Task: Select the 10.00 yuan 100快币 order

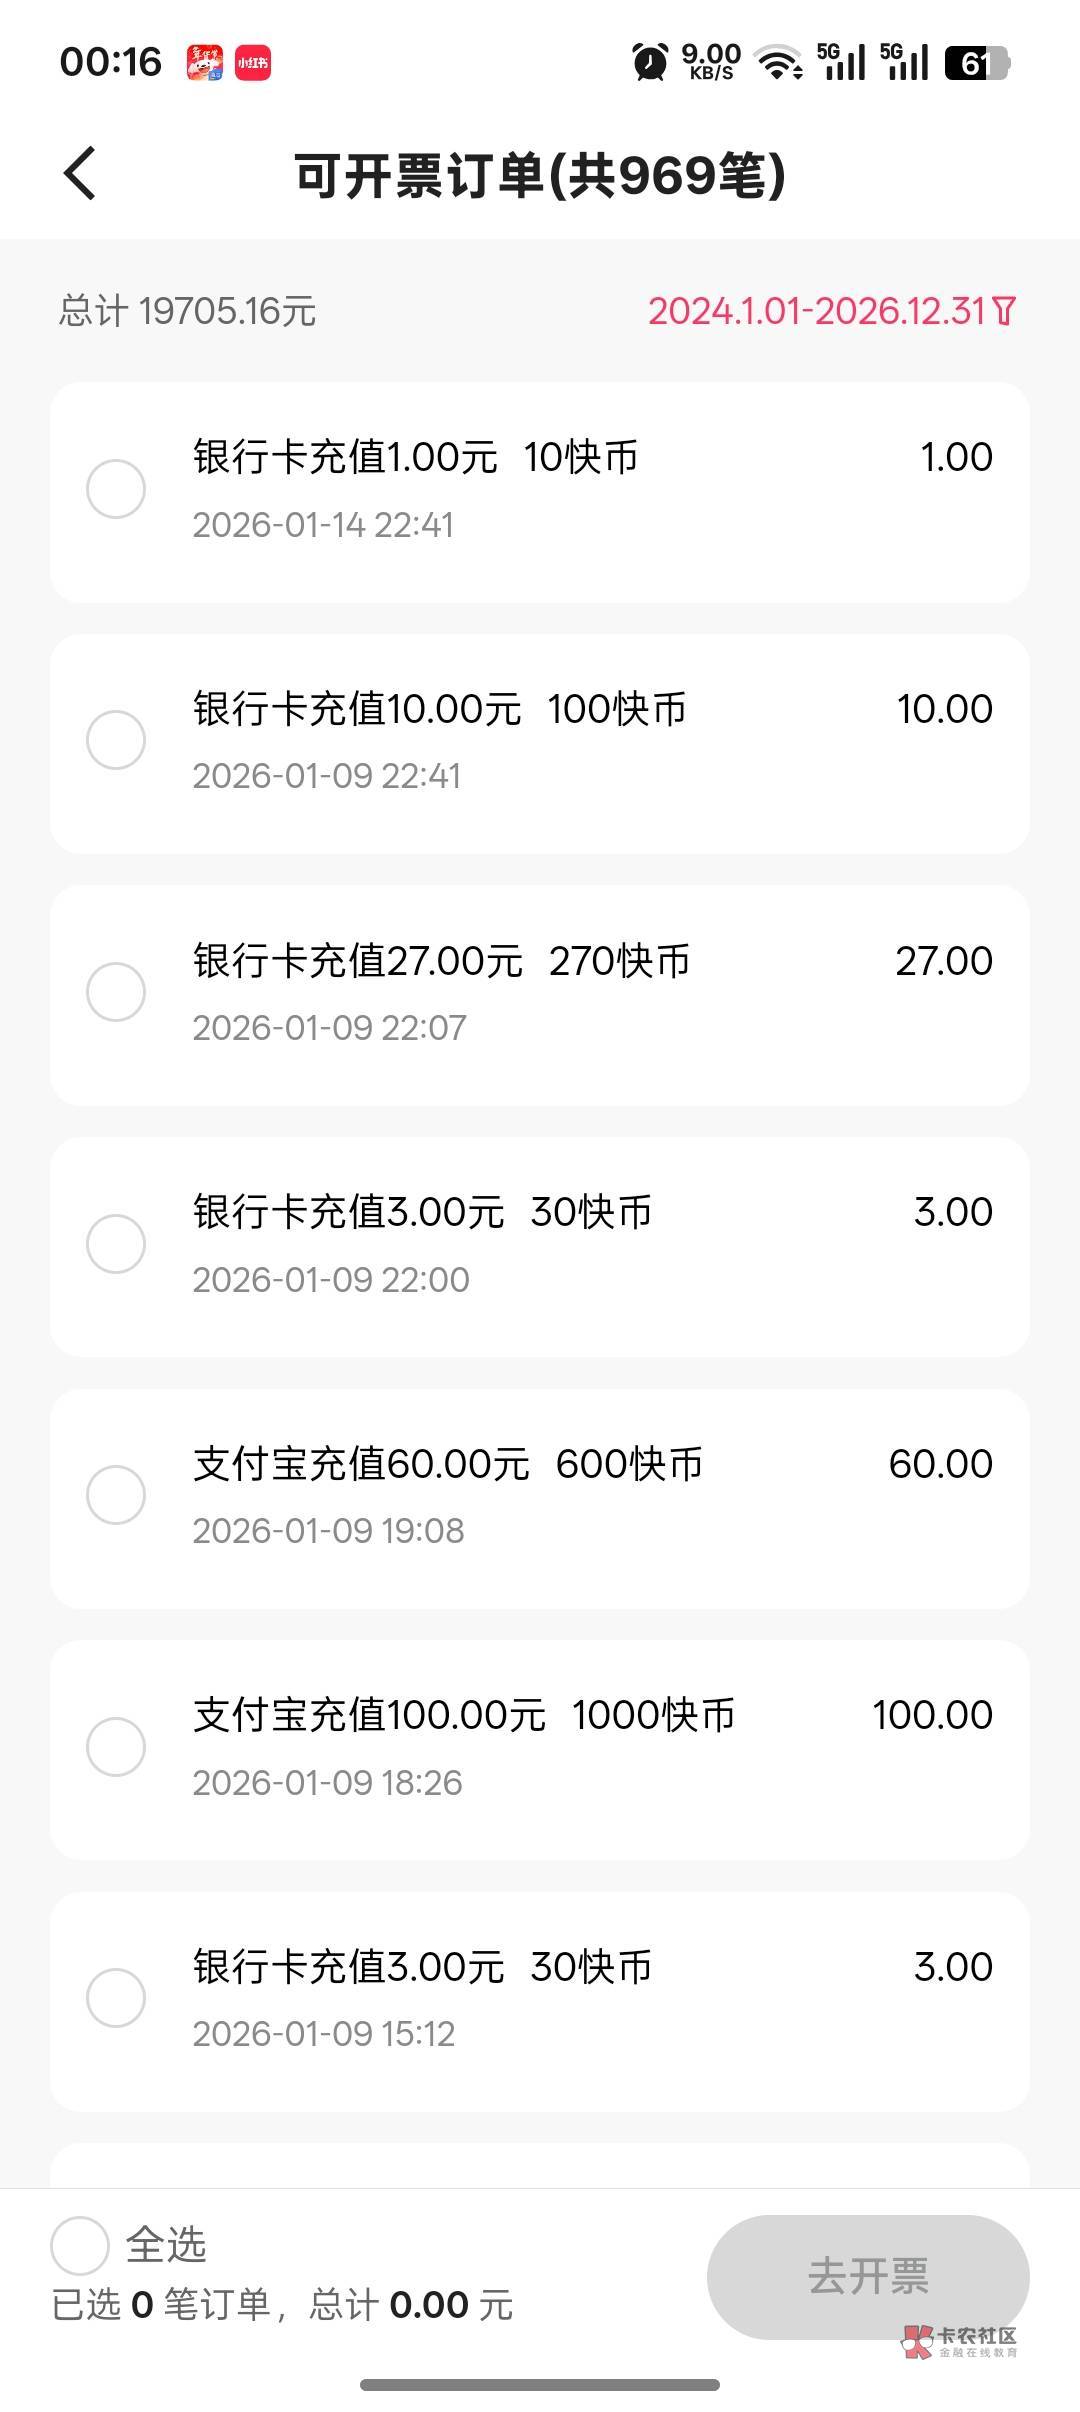Action: pos(116,740)
